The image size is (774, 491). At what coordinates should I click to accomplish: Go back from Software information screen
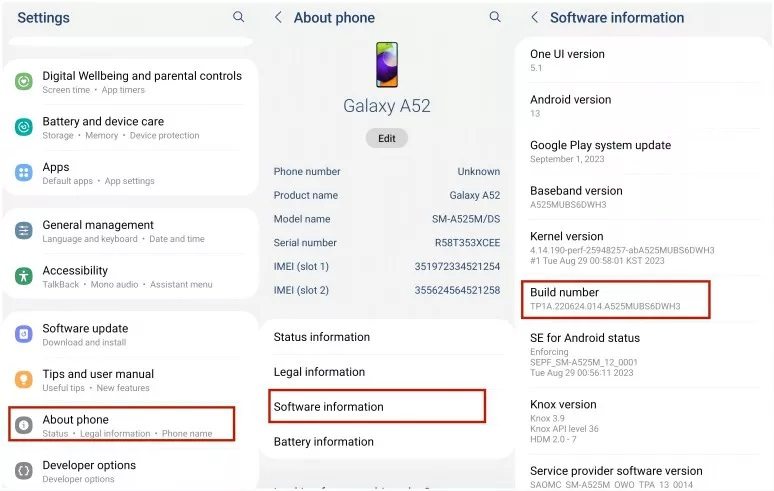pos(535,18)
